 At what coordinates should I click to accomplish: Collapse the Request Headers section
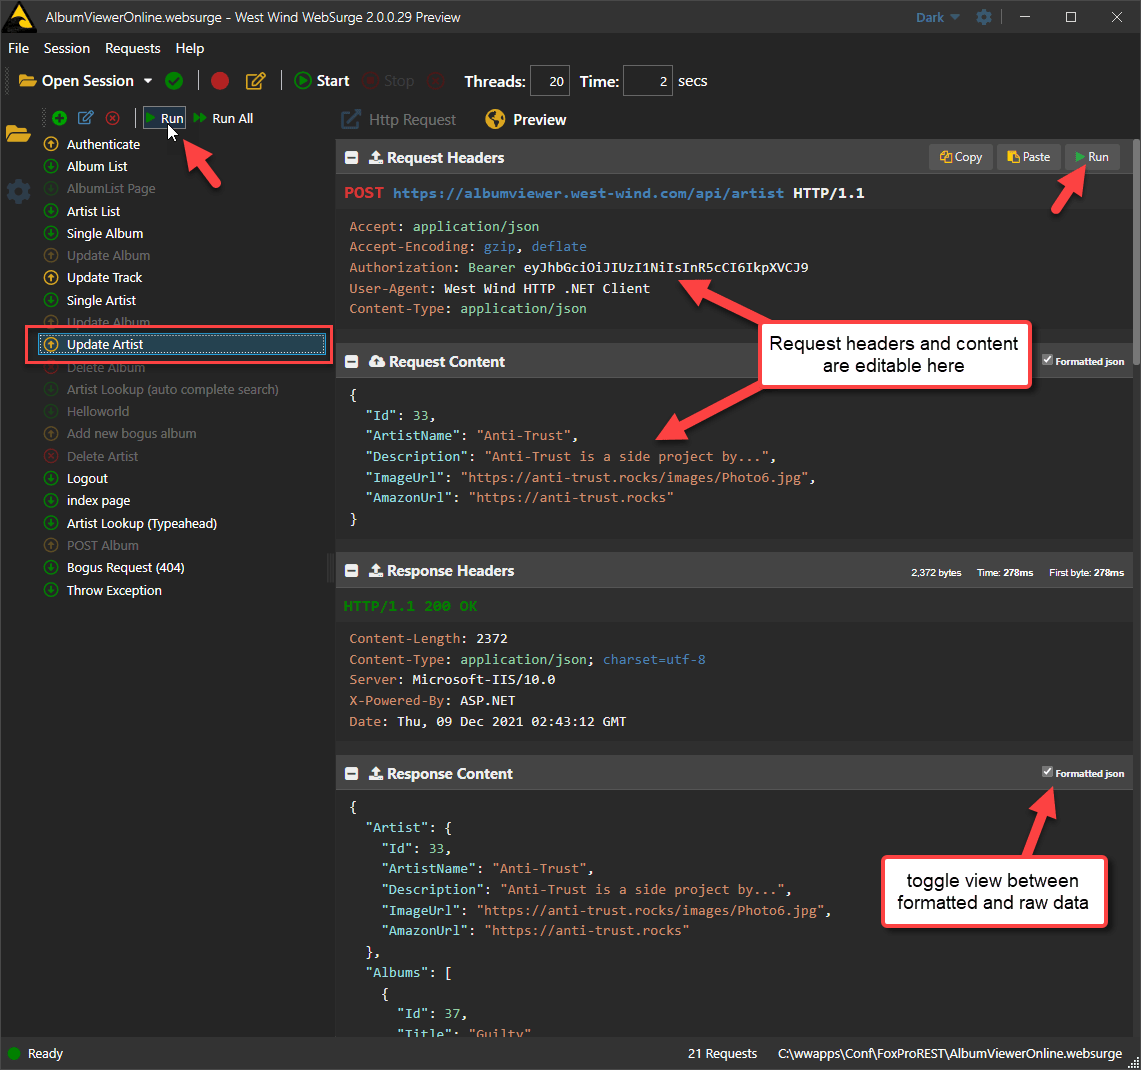click(351, 158)
